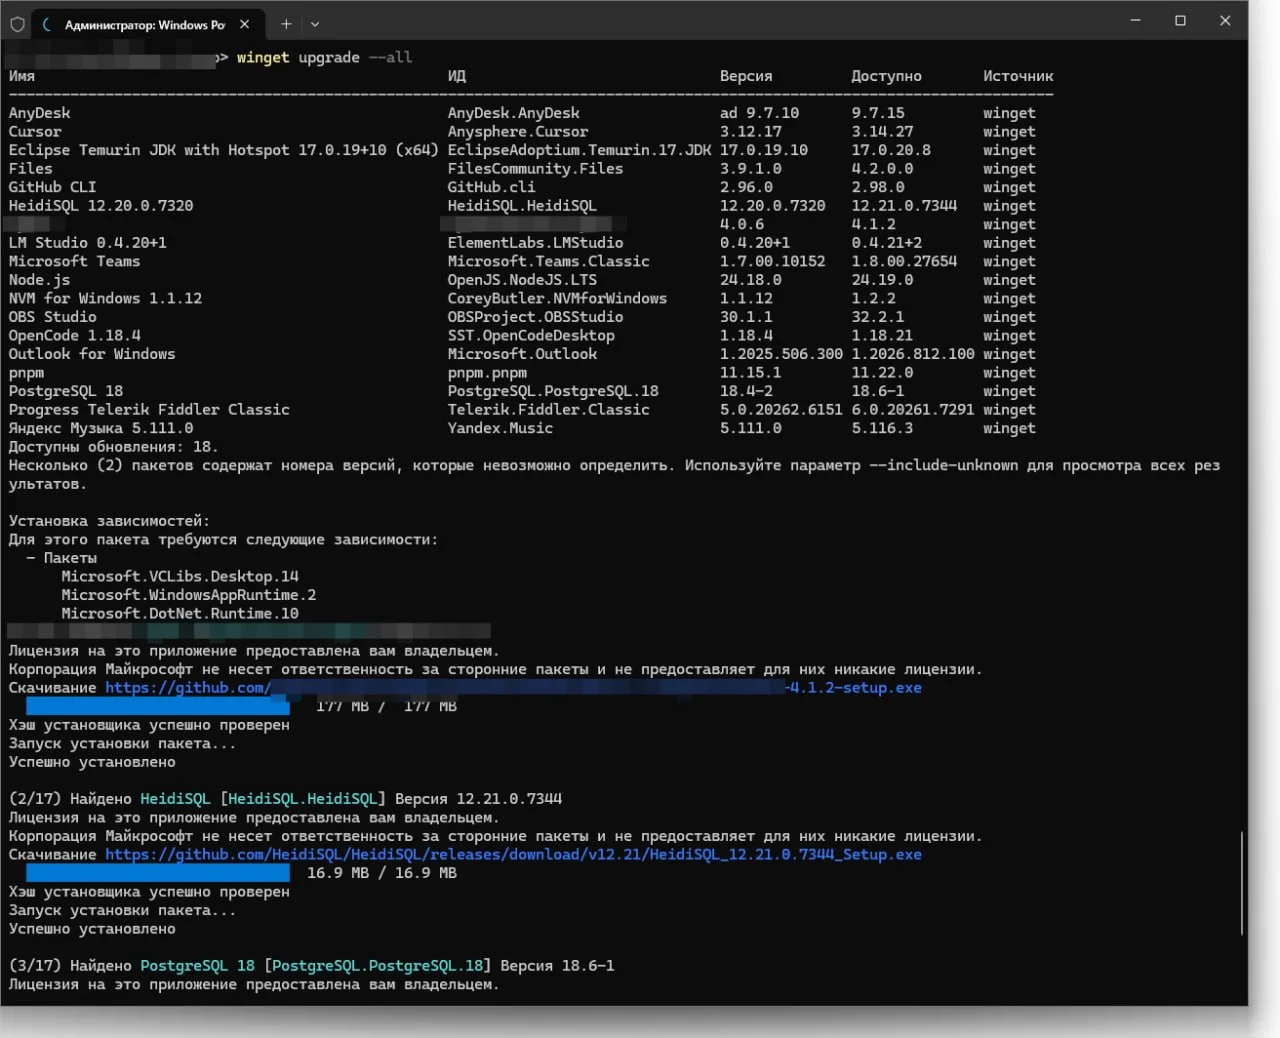Click the "Microsoft.Outlook" ID cell

523,354
